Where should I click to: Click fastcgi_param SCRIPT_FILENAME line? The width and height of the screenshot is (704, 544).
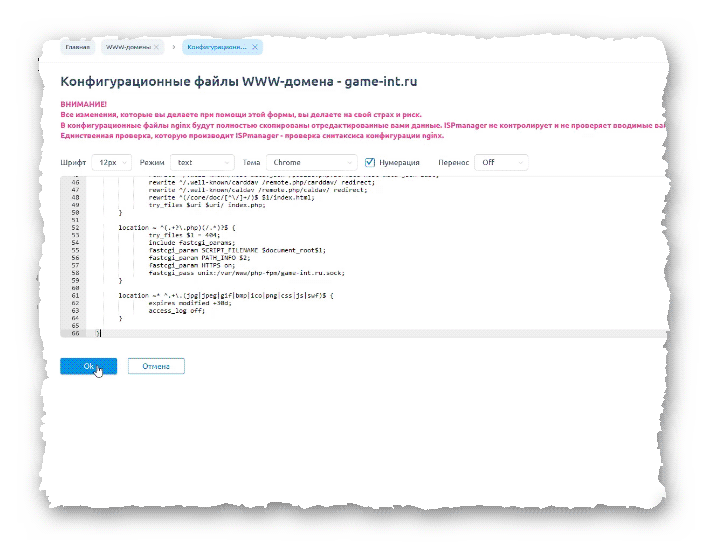click(237, 250)
